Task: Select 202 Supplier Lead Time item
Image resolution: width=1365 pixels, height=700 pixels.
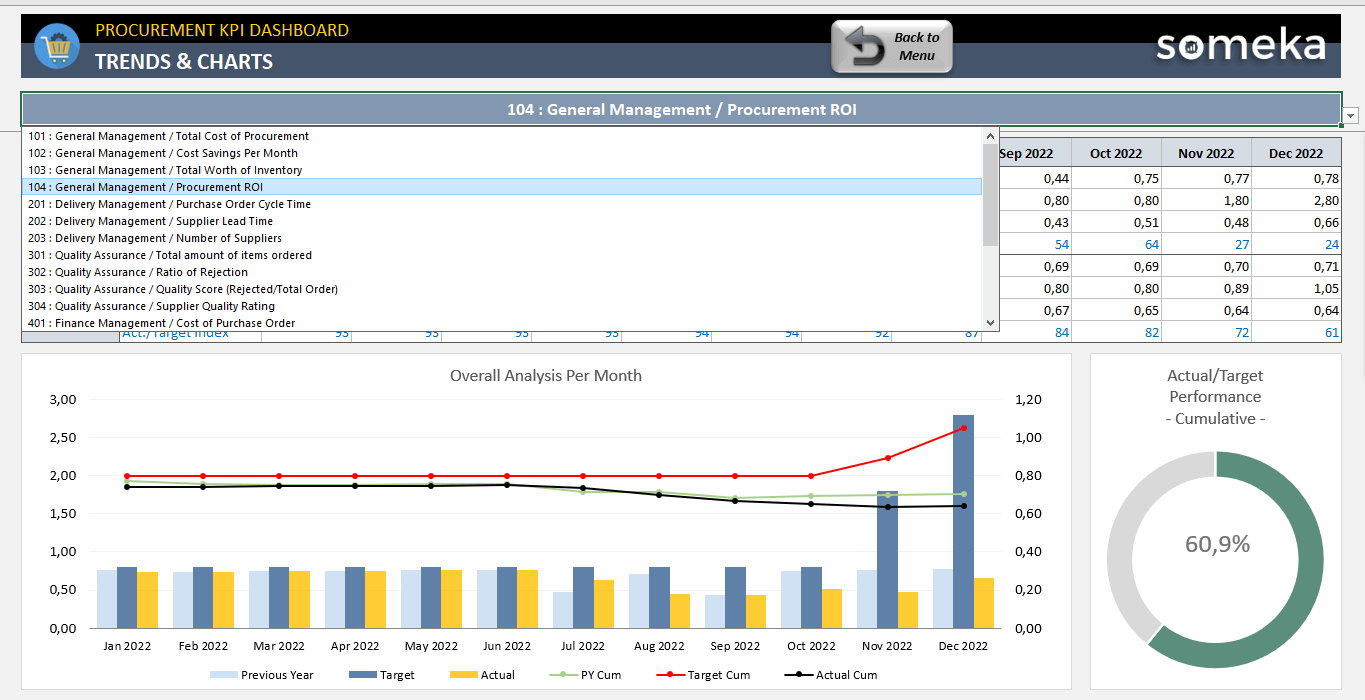Action: (x=164, y=221)
